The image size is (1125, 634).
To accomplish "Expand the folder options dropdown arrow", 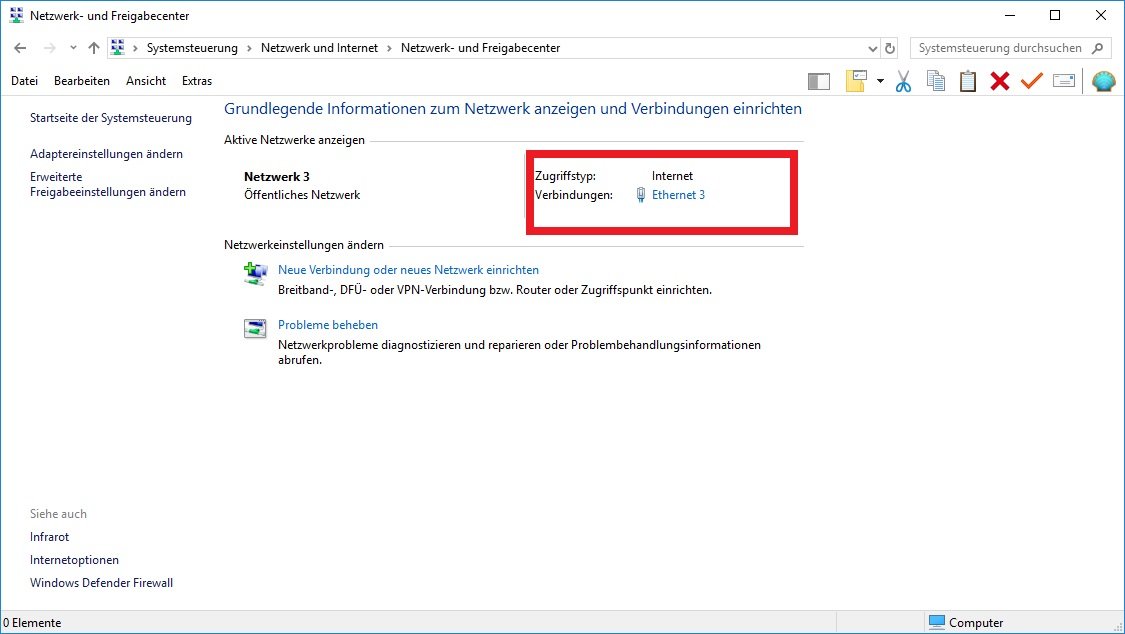I will click(880, 81).
